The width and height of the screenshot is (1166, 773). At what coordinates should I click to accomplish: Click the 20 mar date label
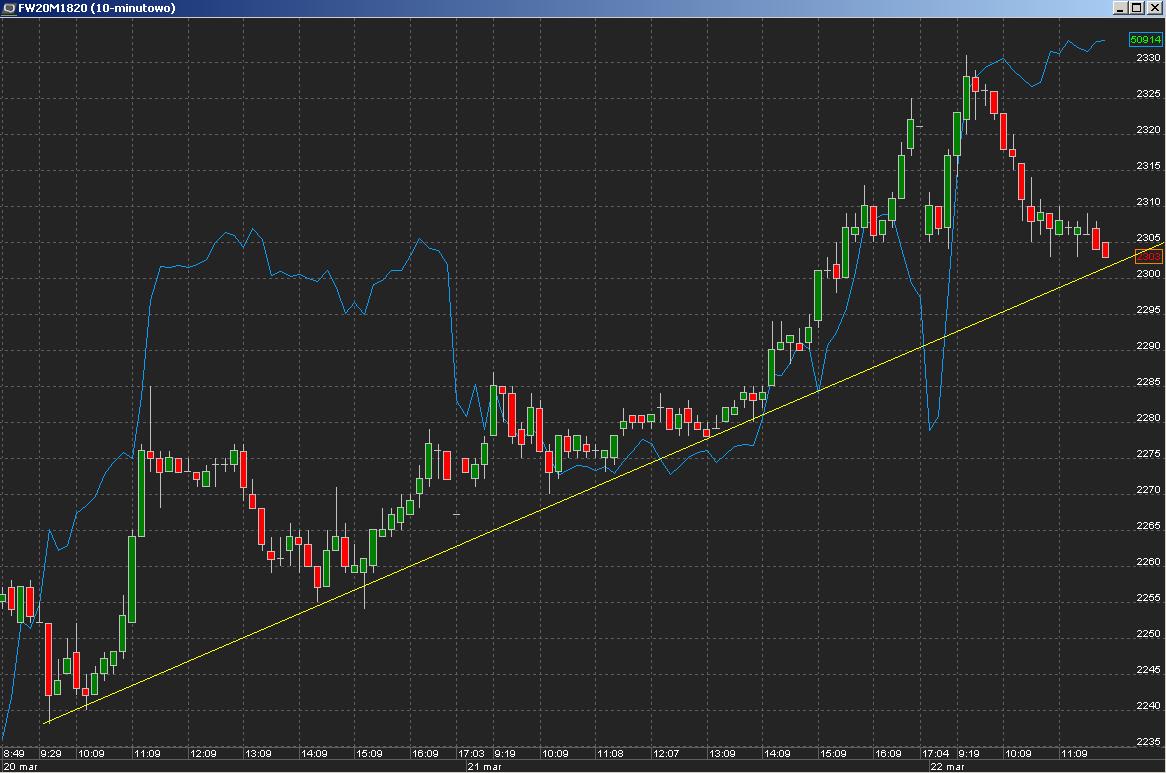click(x=21, y=766)
